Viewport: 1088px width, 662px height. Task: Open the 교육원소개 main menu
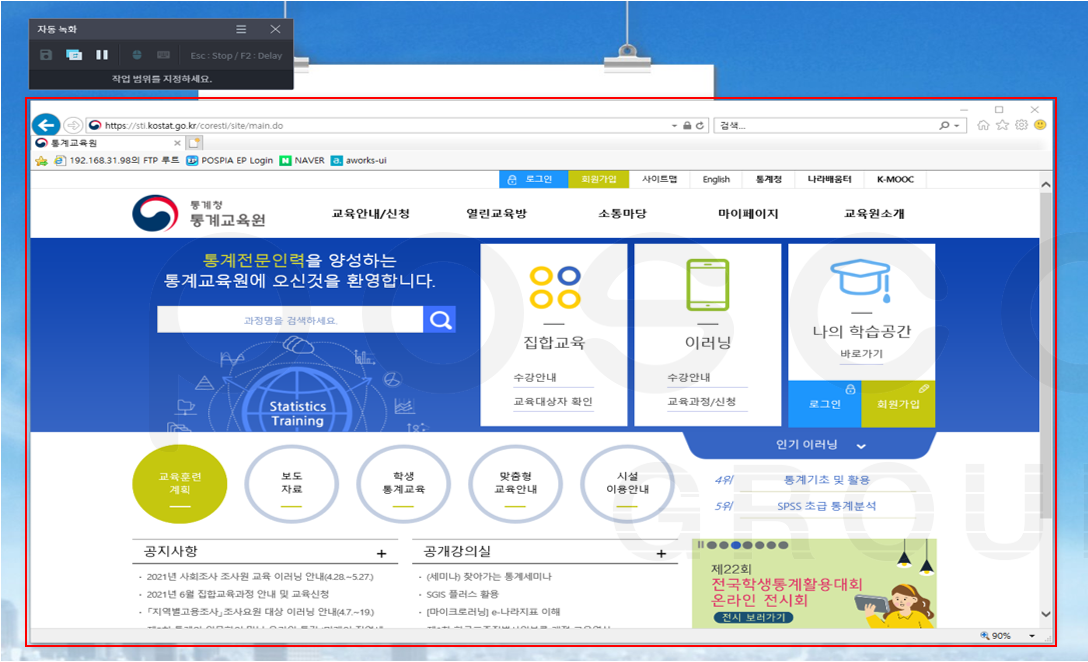[x=874, y=214]
